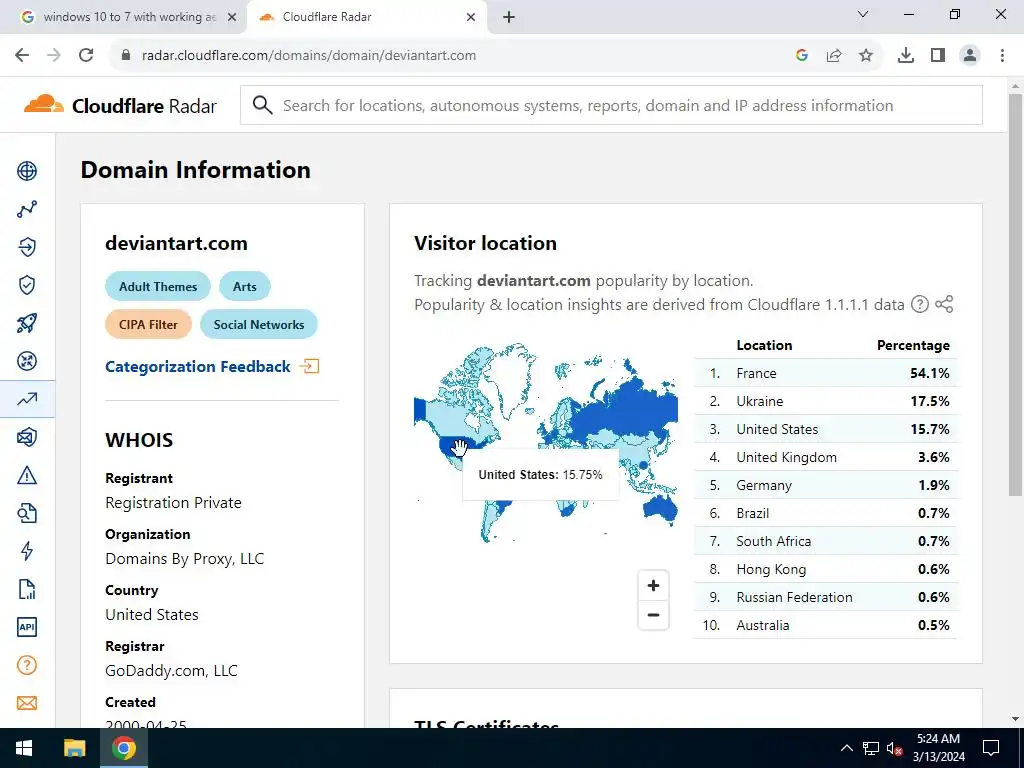Open the report document sidebar icon
The width and height of the screenshot is (1024, 768).
tap(27, 589)
